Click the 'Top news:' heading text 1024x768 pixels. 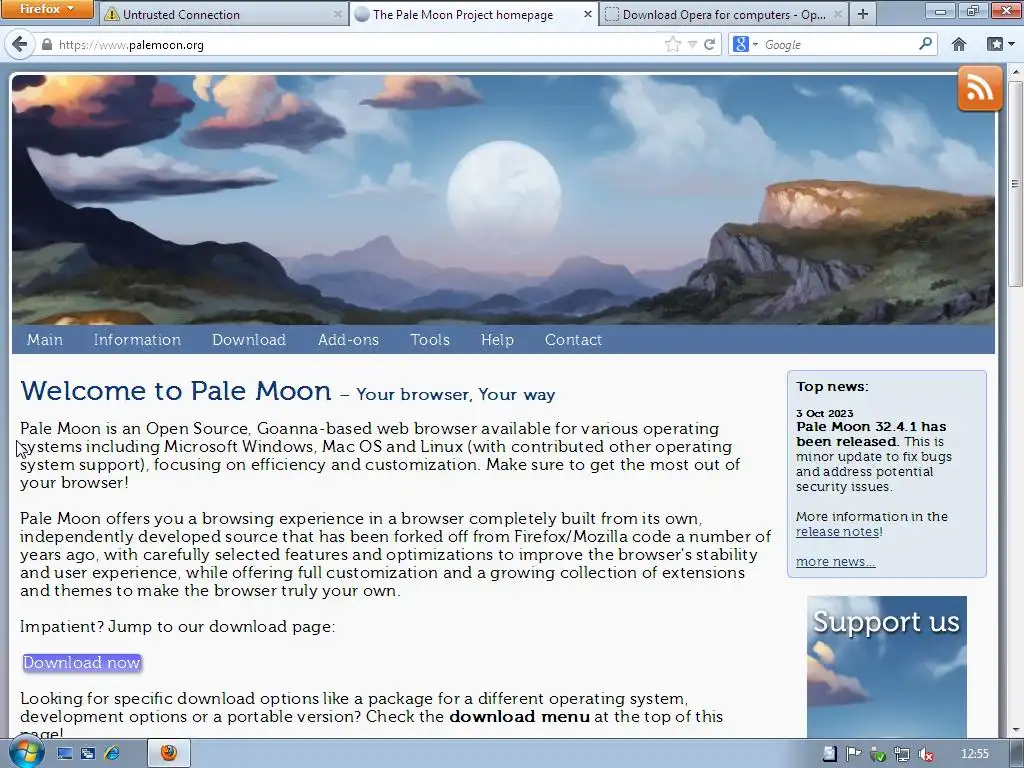pos(832,387)
